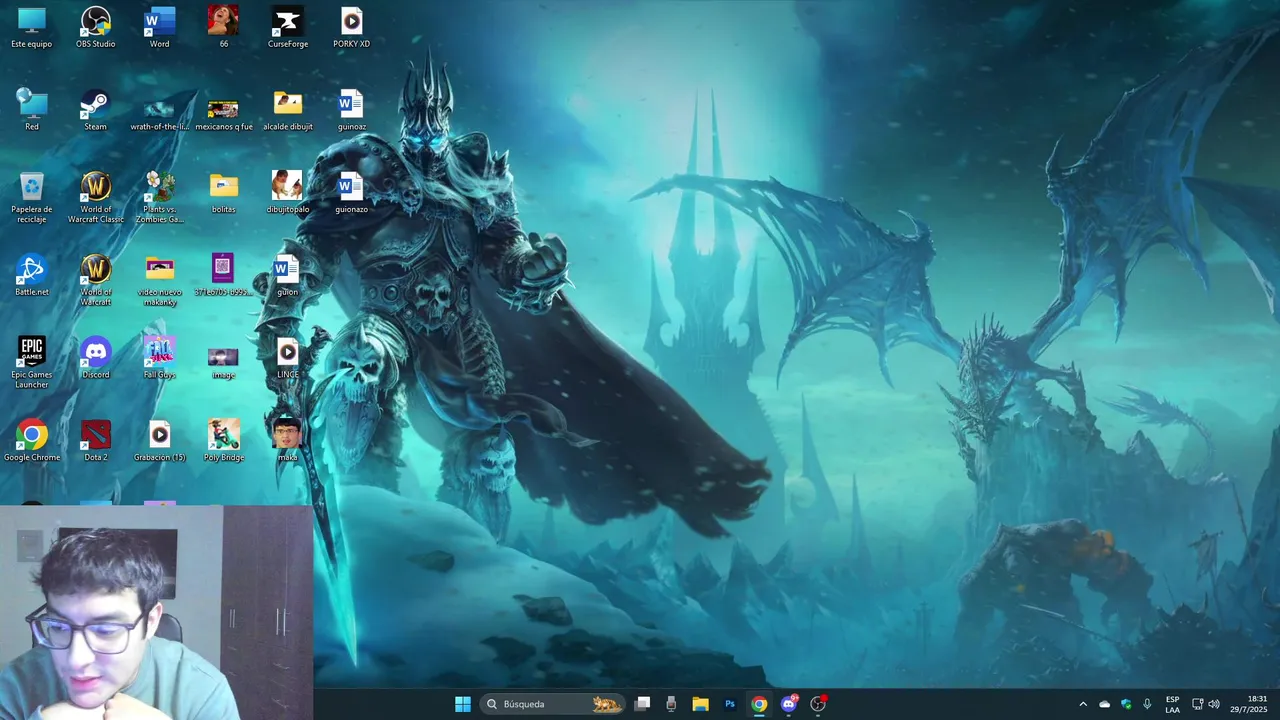Image resolution: width=1280 pixels, height=720 pixels.
Task: Select the Word shortcut on desktop
Action: coord(159,28)
